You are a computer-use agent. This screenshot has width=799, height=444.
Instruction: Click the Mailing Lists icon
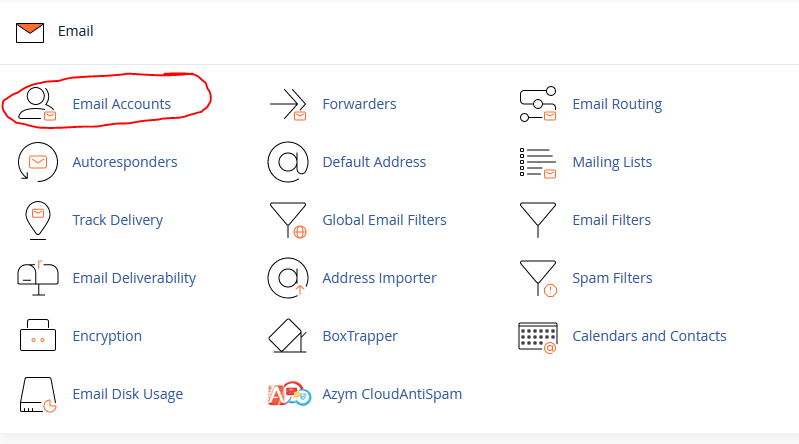538,162
